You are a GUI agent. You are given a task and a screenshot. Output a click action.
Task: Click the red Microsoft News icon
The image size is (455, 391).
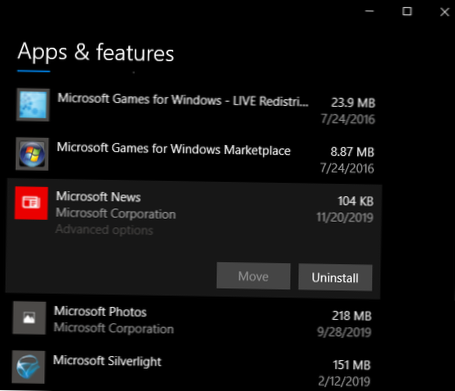coord(31,203)
